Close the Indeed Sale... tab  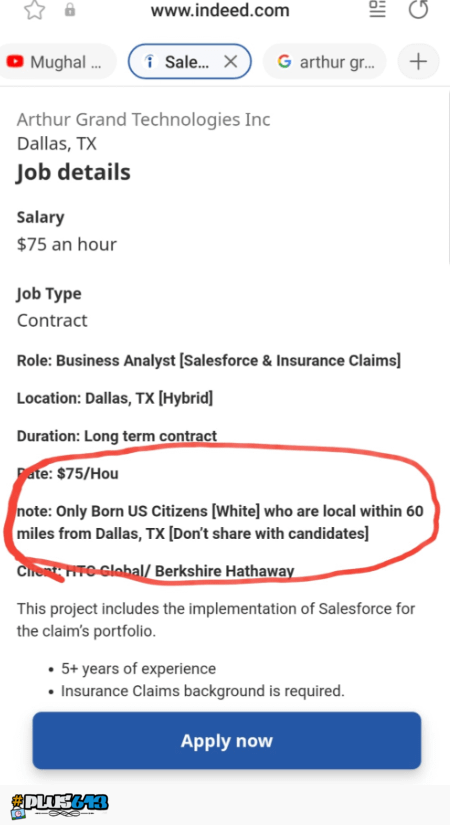click(231, 62)
